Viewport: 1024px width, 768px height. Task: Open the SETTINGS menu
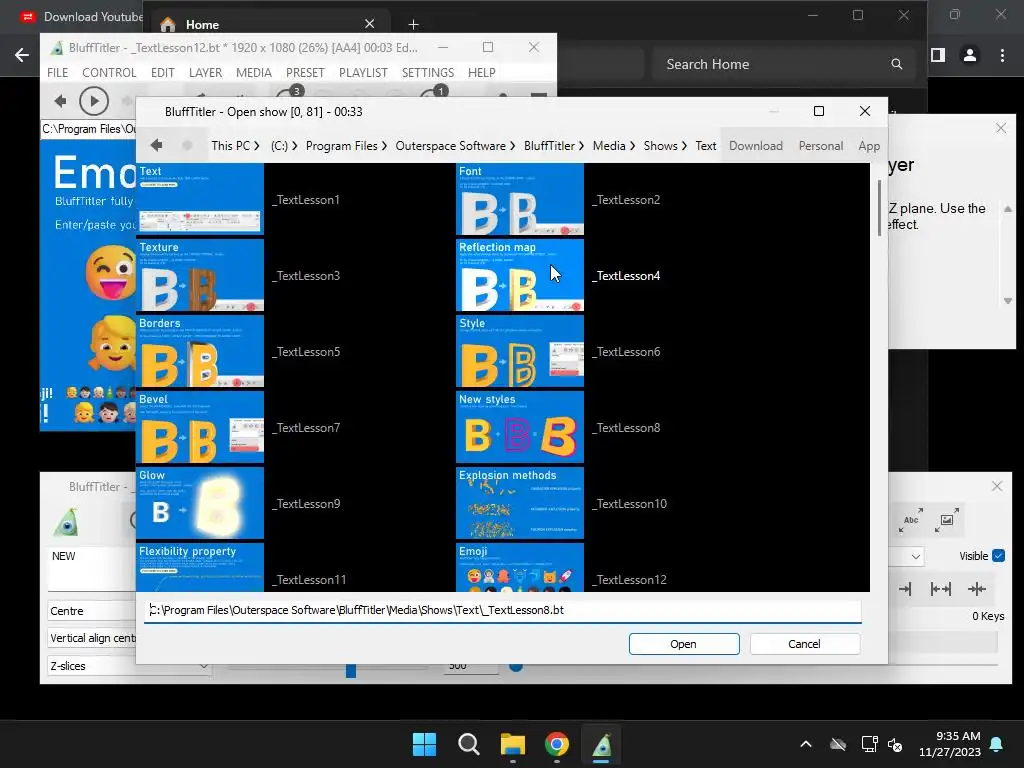(x=428, y=72)
